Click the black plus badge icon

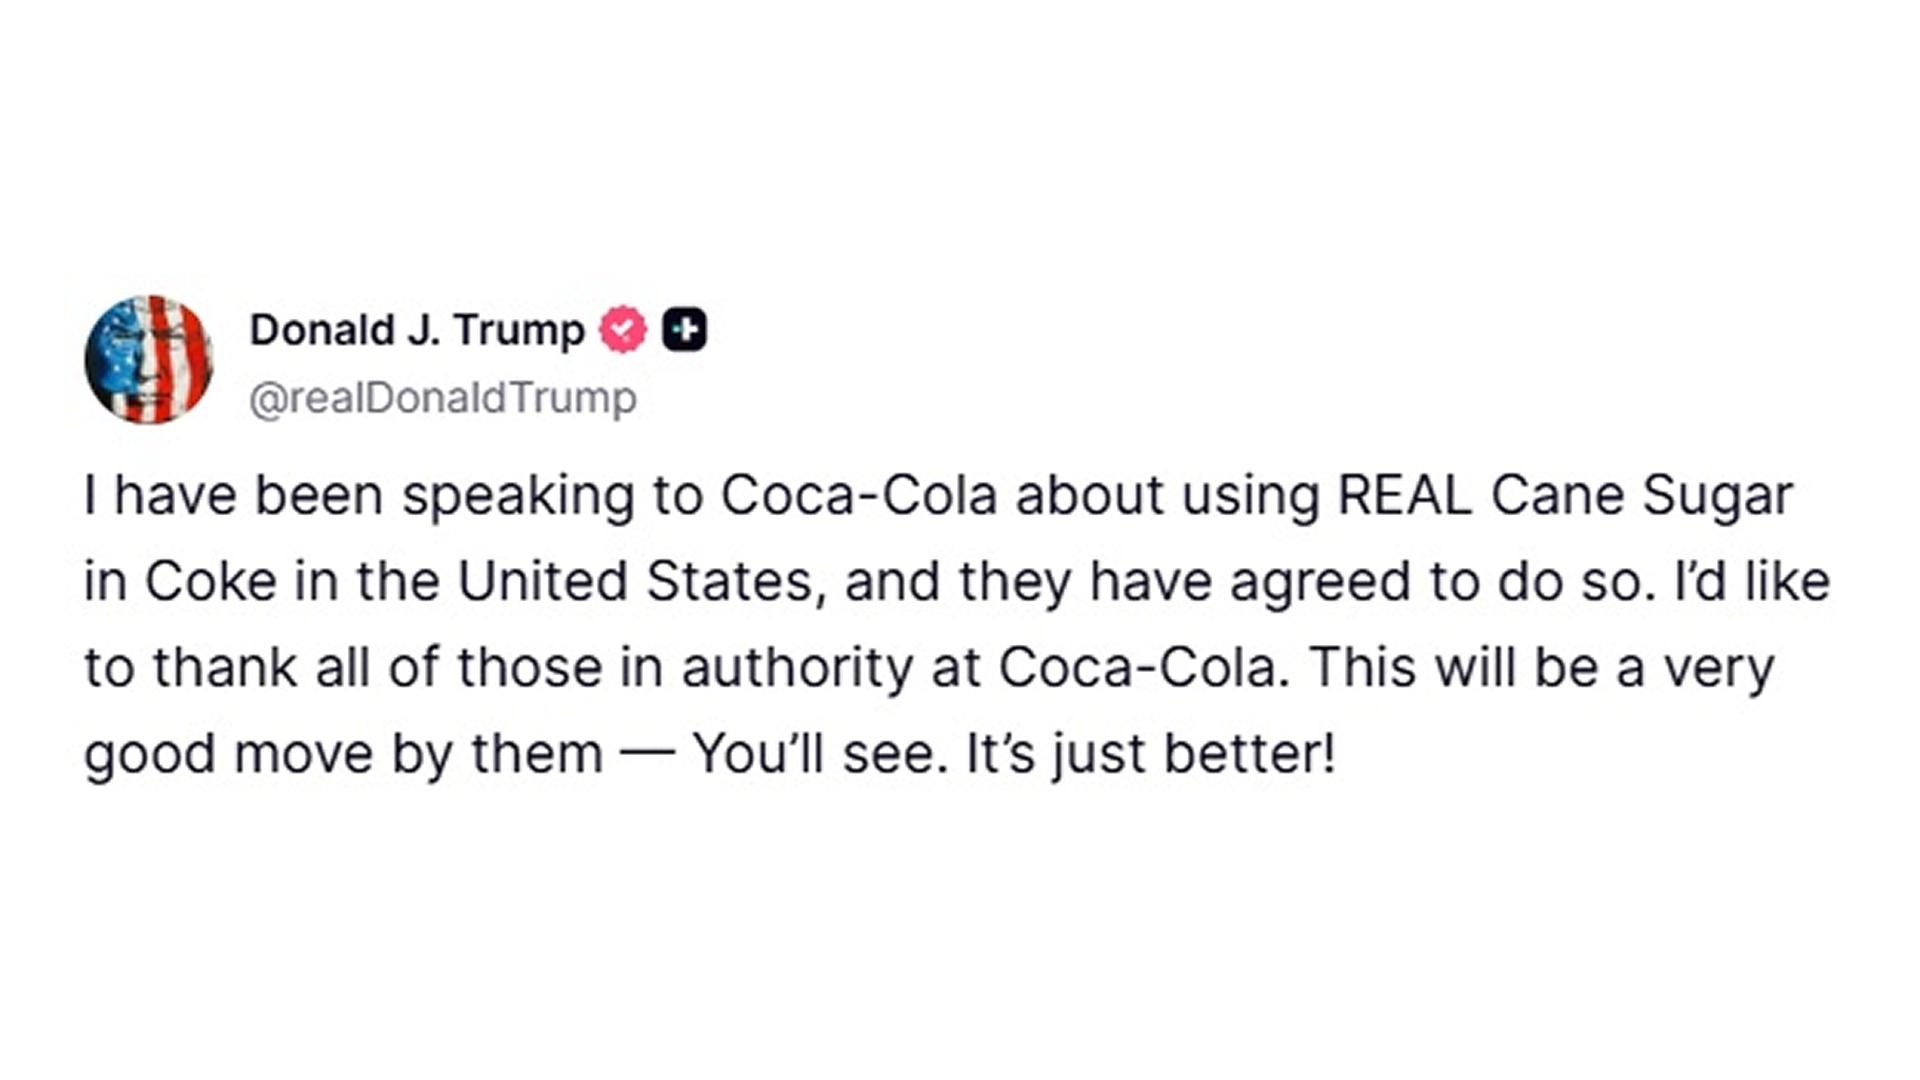click(684, 329)
